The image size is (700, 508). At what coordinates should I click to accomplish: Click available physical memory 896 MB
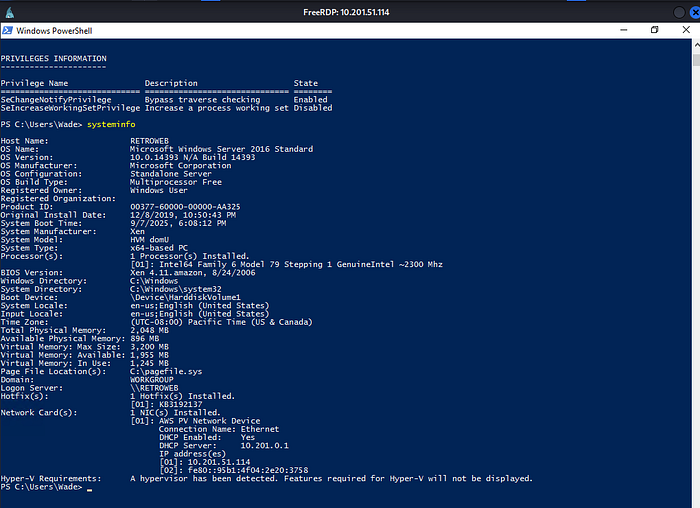(144, 339)
